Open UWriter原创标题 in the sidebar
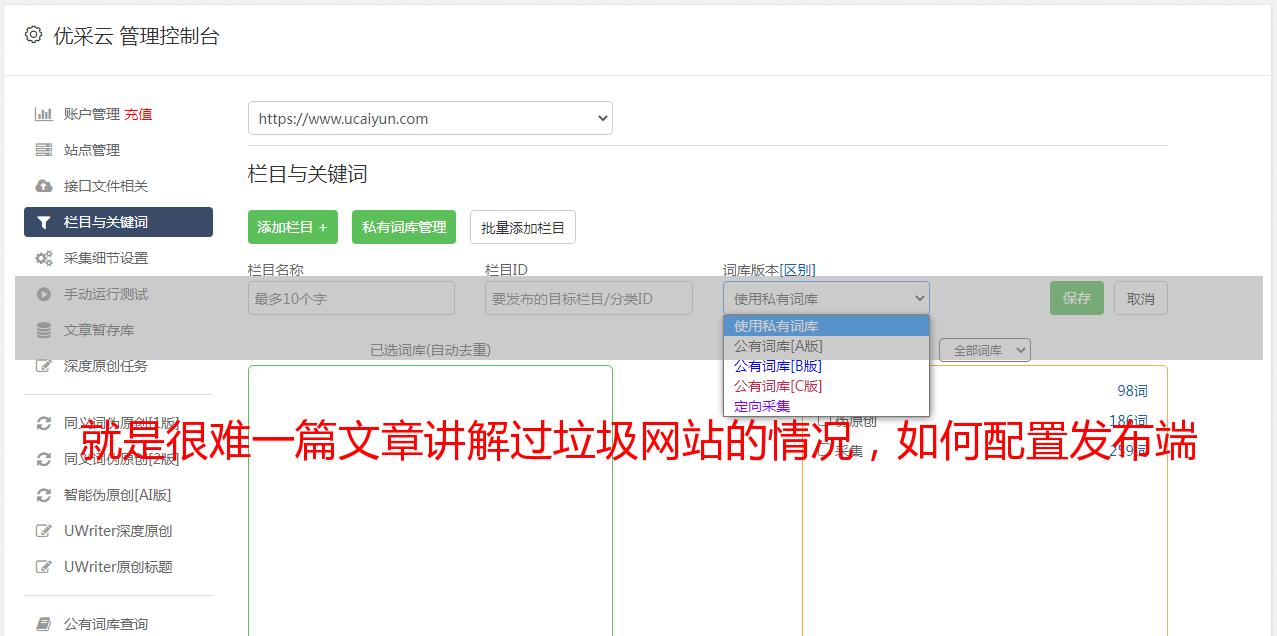This screenshot has width=1277, height=636. [x=118, y=567]
